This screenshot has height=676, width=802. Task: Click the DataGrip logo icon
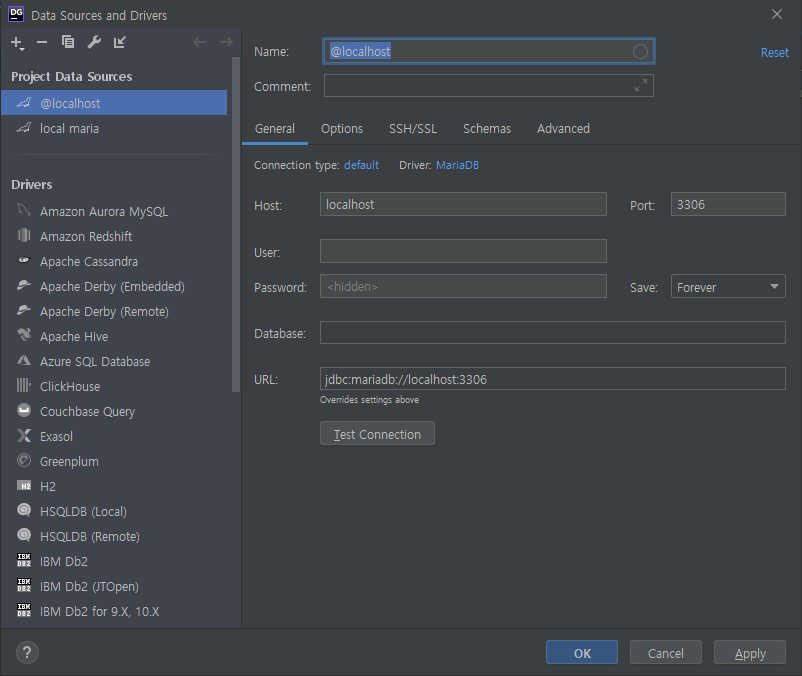pyautogui.click(x=16, y=14)
